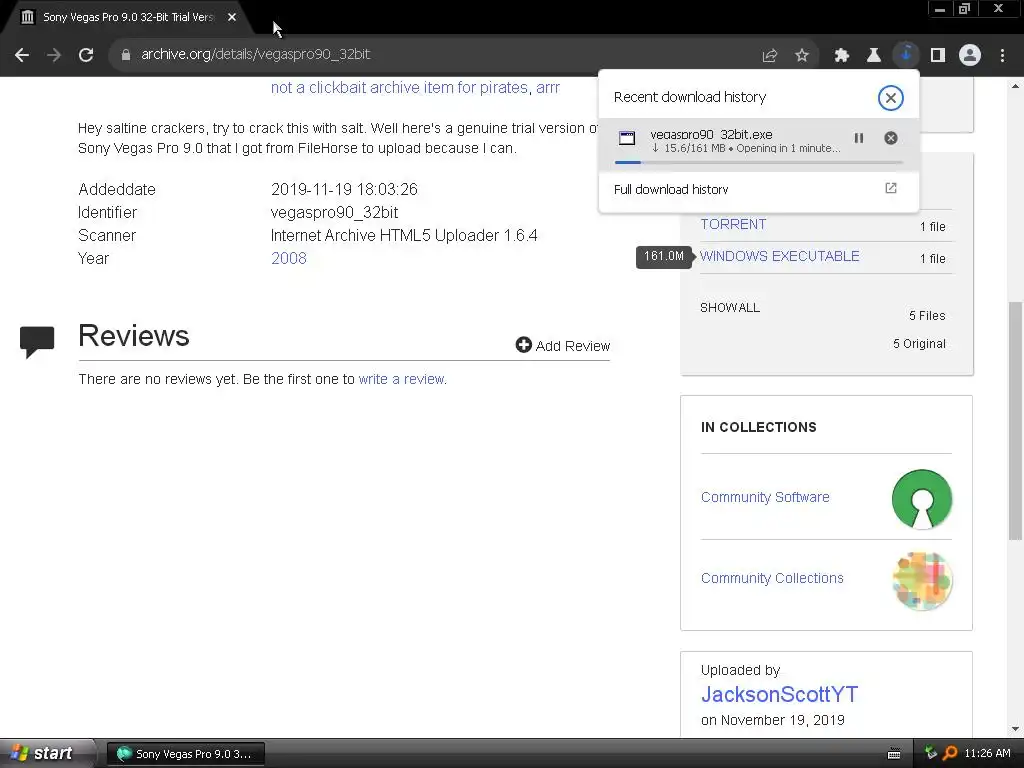Close the Recent download history popup
This screenshot has height=768, width=1024.
[890, 98]
